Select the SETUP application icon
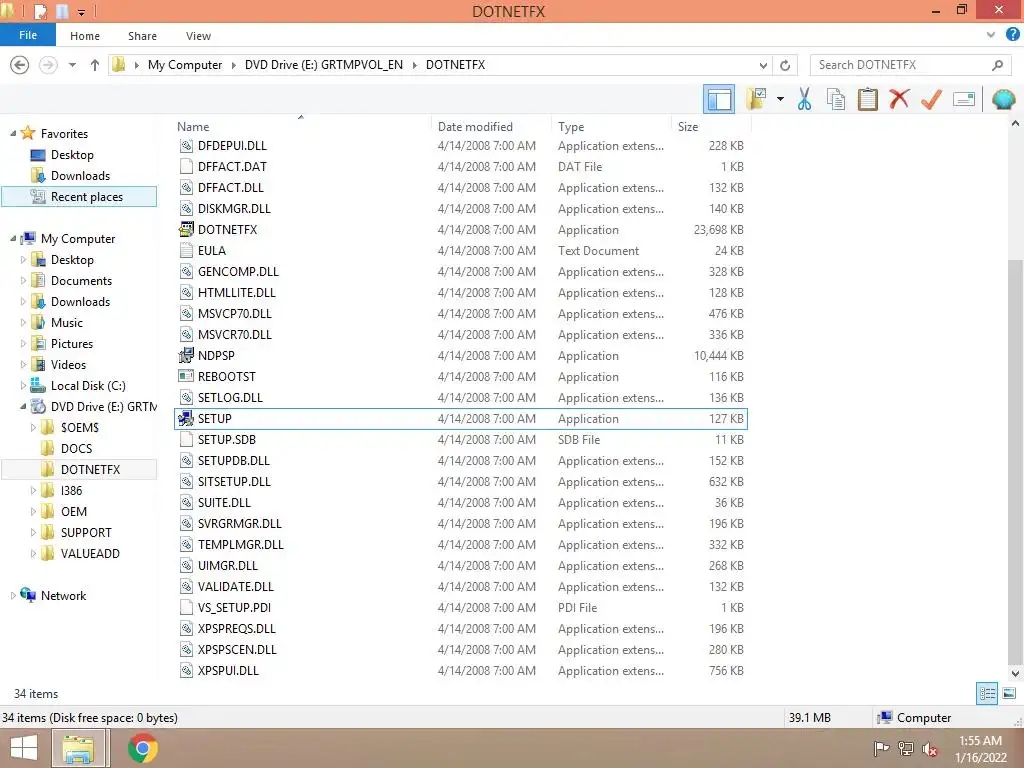The height and width of the screenshot is (768, 1024). pos(186,419)
